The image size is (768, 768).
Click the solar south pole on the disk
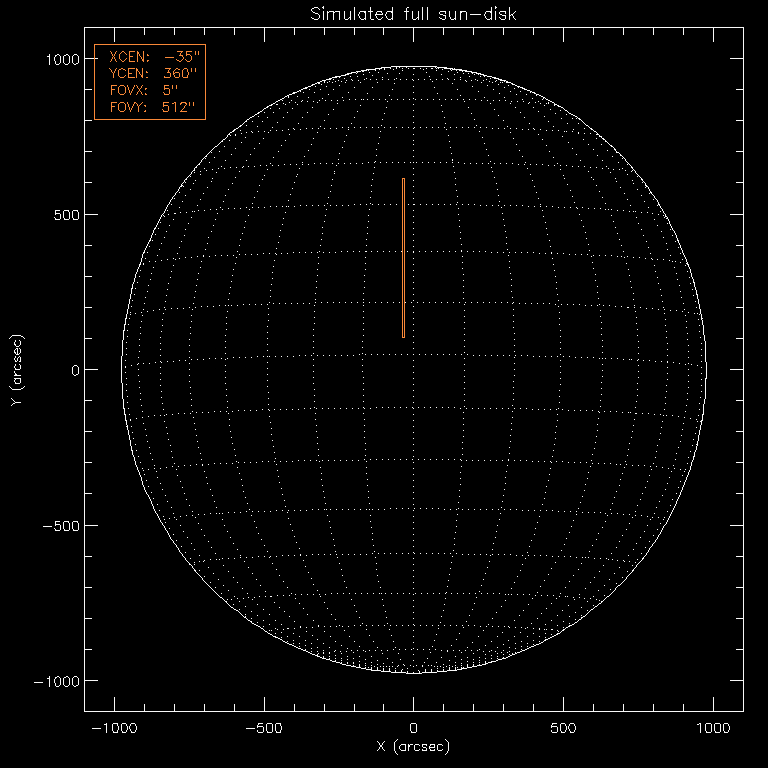click(x=413, y=671)
